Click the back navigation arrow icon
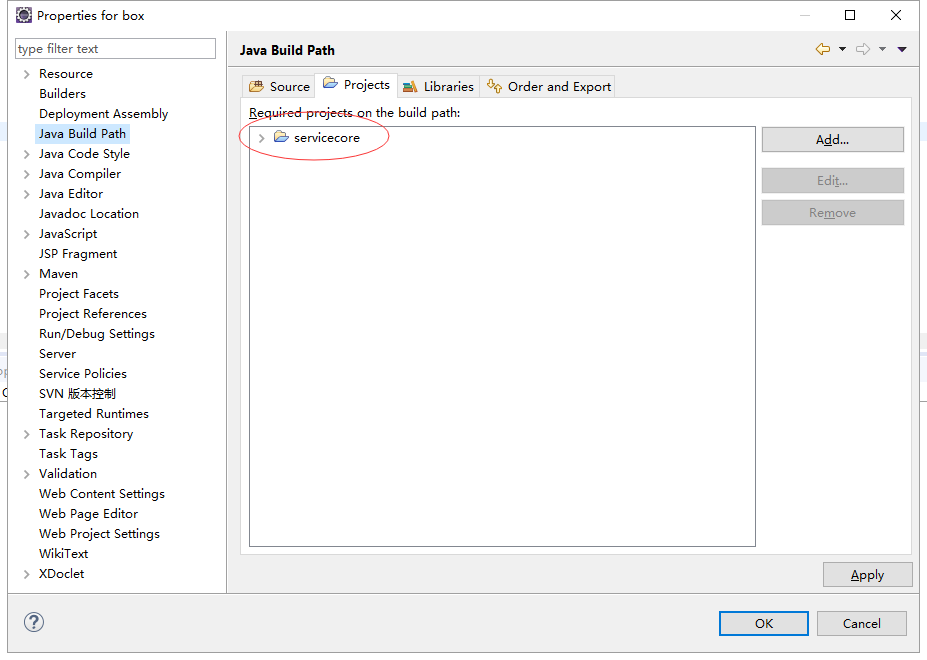The height and width of the screenshot is (660, 927). [x=822, y=49]
